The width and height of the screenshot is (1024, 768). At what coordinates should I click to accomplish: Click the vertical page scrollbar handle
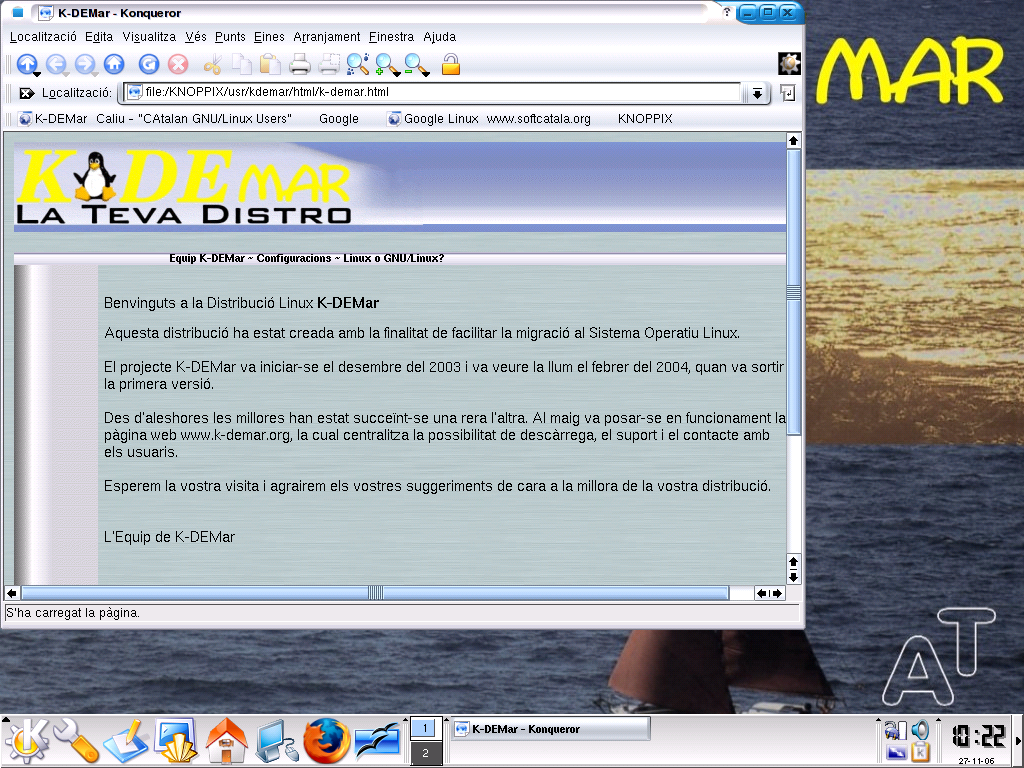coord(794,290)
